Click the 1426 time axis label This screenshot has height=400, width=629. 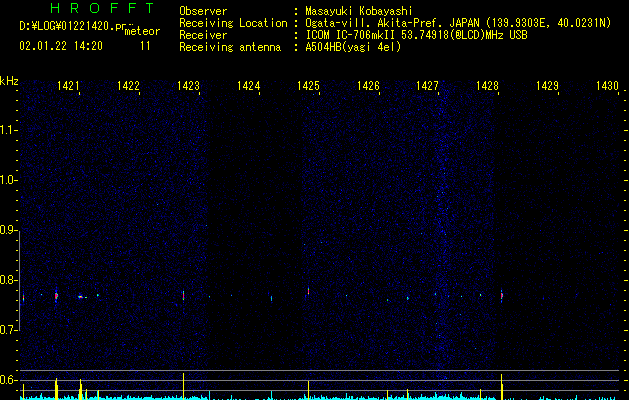click(x=368, y=85)
